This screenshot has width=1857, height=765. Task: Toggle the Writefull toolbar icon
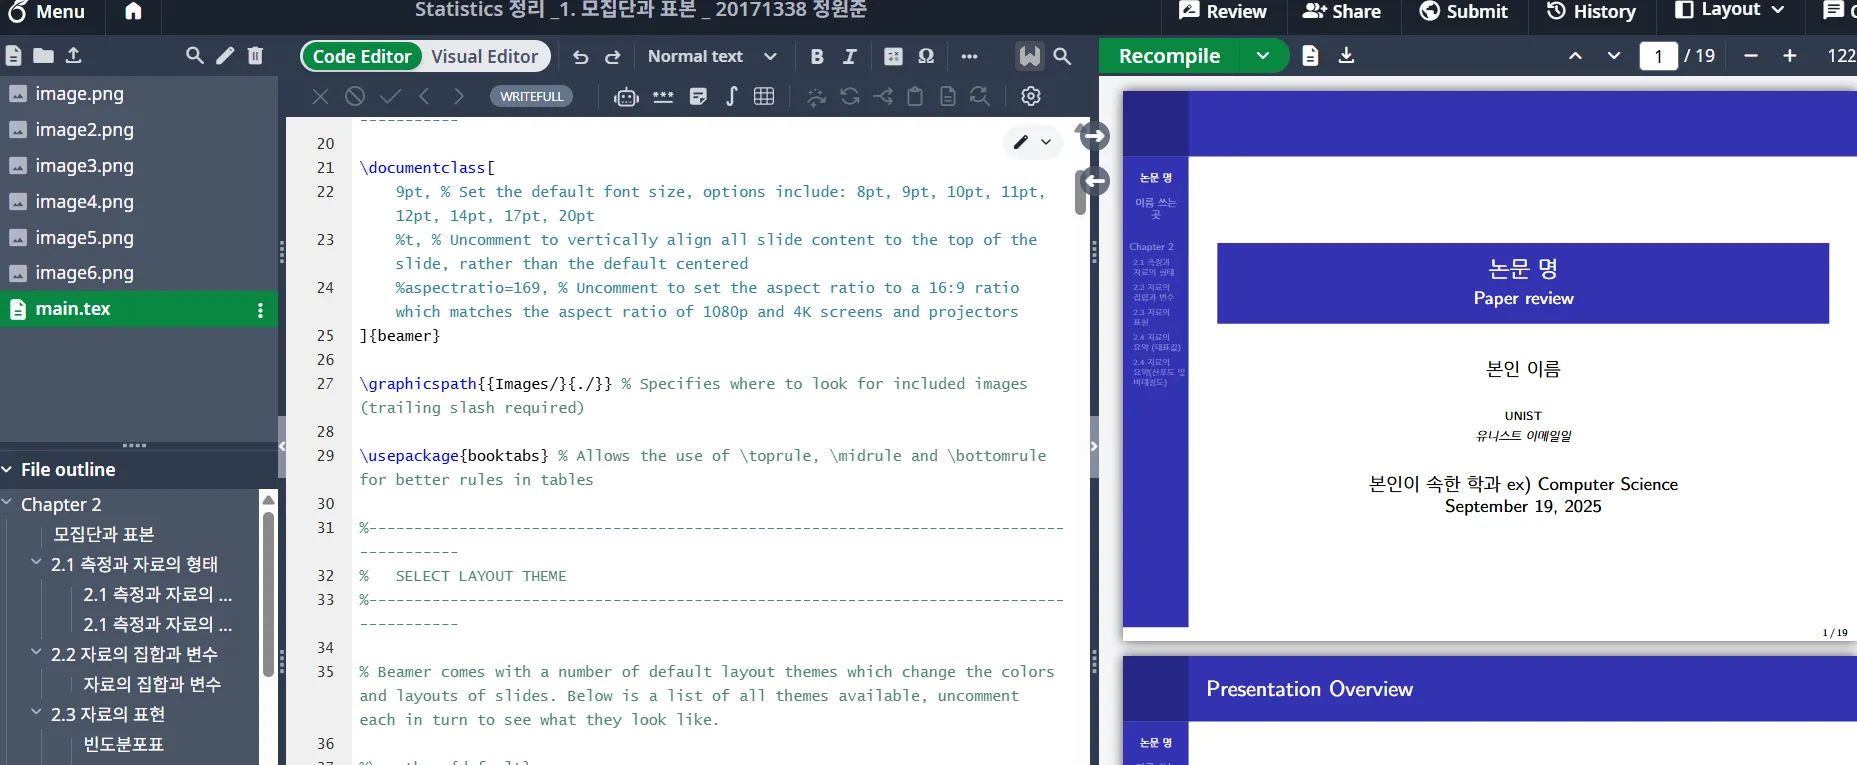tap(1030, 57)
